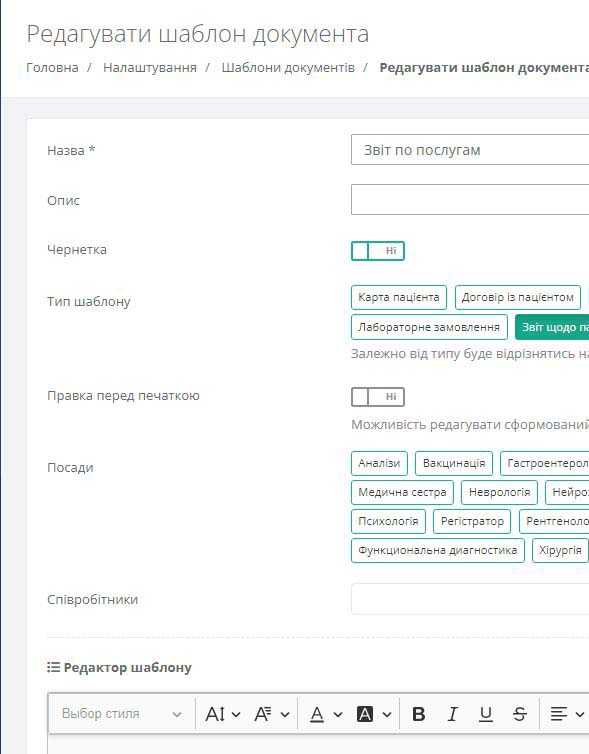Image resolution: width=589 pixels, height=754 pixels.
Task: Expand the alignment dropdown arrow
Action: [x=580, y=715]
